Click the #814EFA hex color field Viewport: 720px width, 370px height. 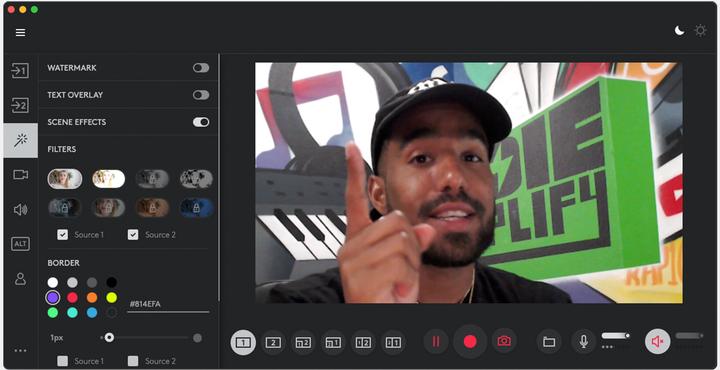pos(168,304)
